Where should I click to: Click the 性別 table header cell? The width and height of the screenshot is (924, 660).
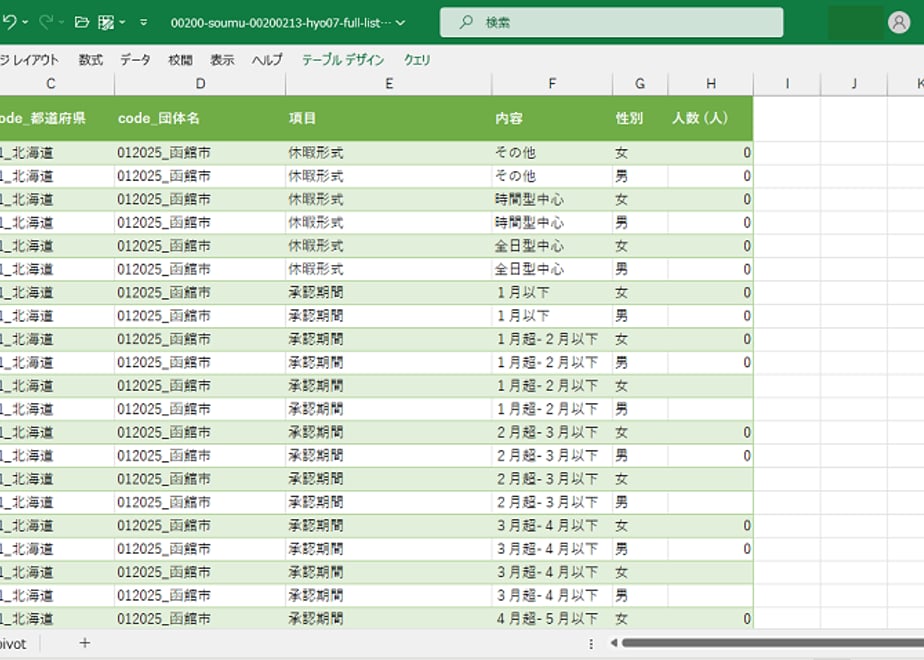tap(640, 118)
